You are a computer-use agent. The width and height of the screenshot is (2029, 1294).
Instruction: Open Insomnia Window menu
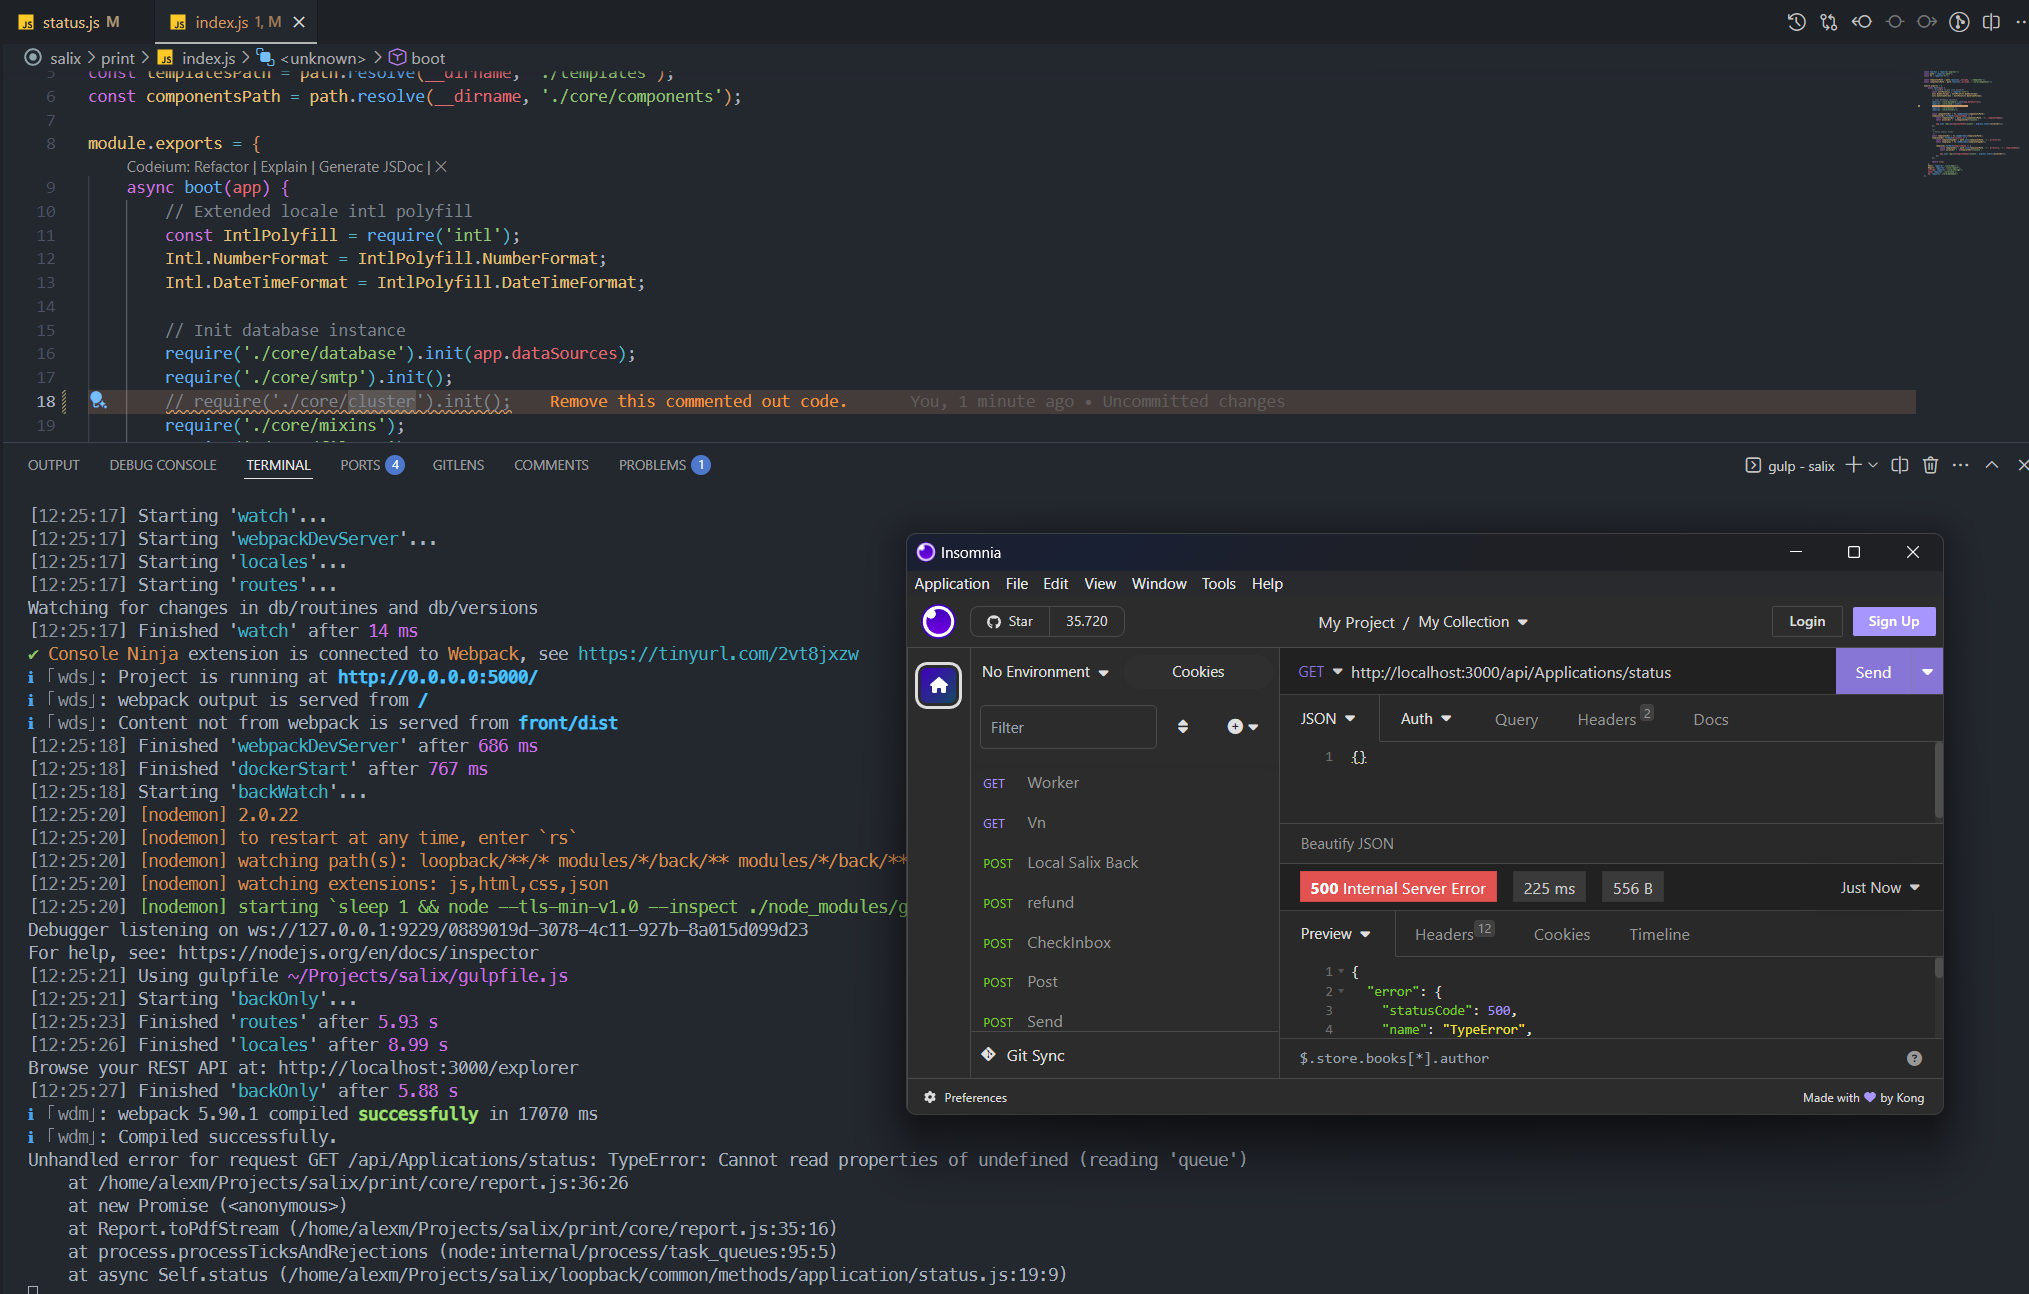click(1158, 584)
